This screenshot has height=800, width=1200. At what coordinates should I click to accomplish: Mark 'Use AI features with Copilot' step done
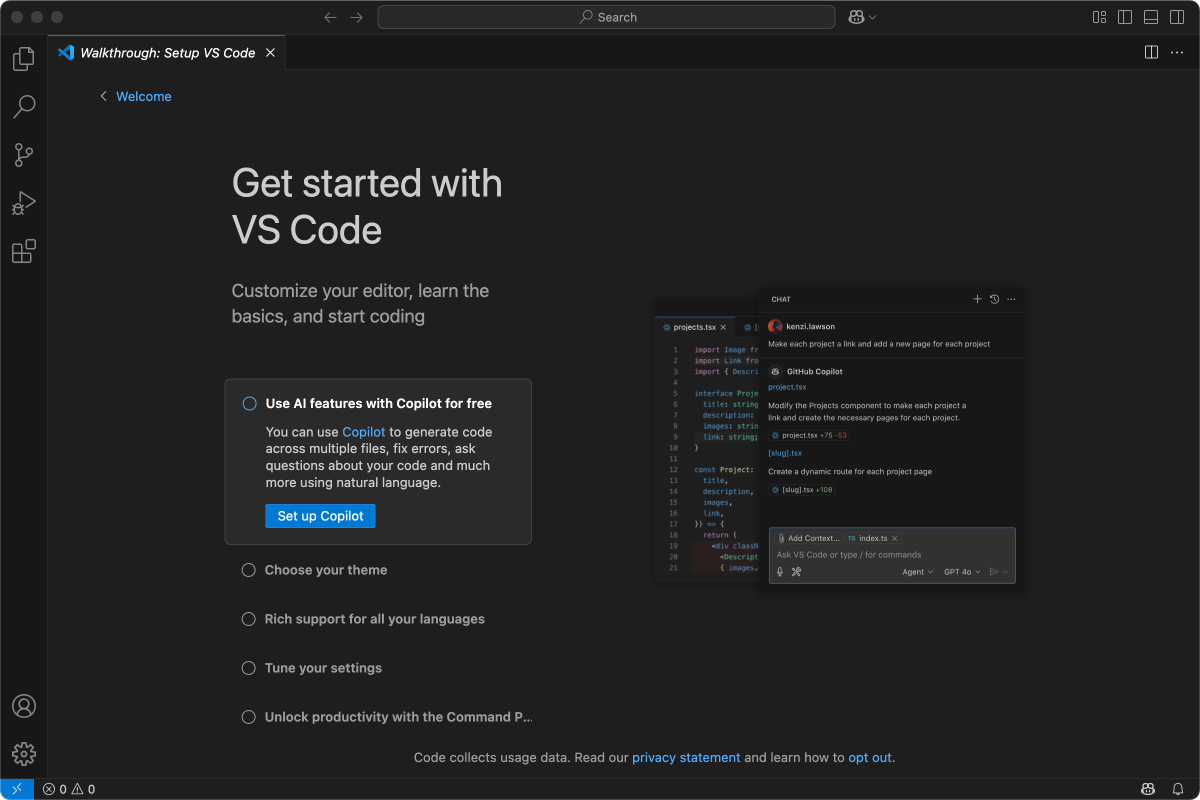(x=249, y=404)
